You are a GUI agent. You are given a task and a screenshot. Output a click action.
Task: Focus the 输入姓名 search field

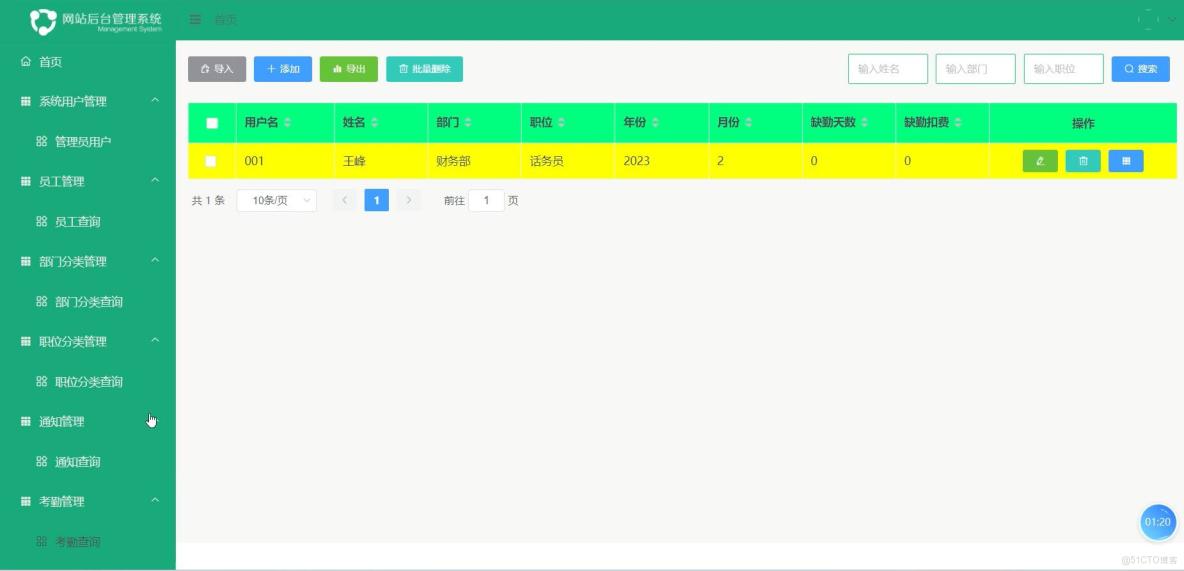click(887, 69)
